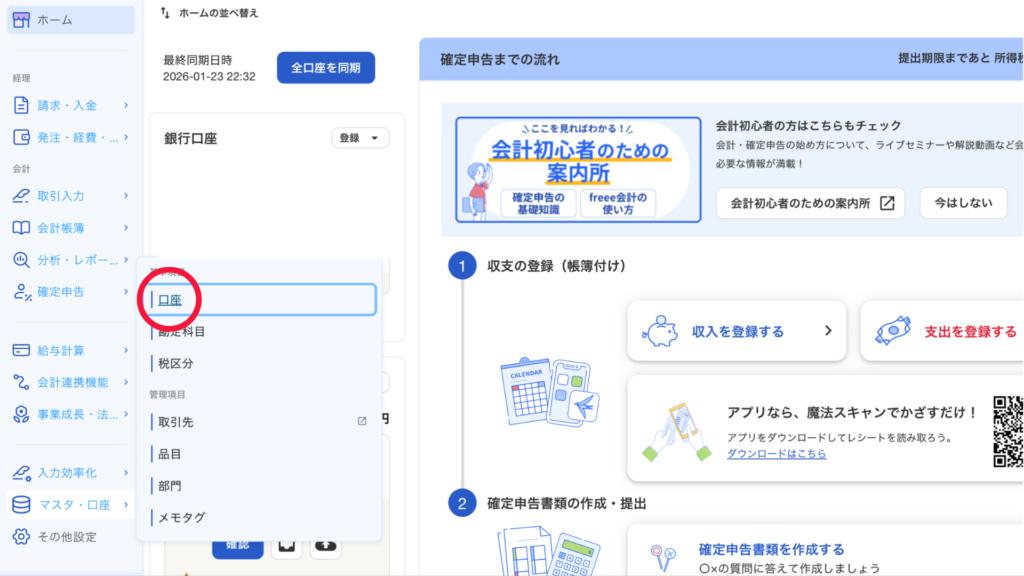Select 税区分 in the flyout menu
1024x576 pixels.
coord(176,363)
